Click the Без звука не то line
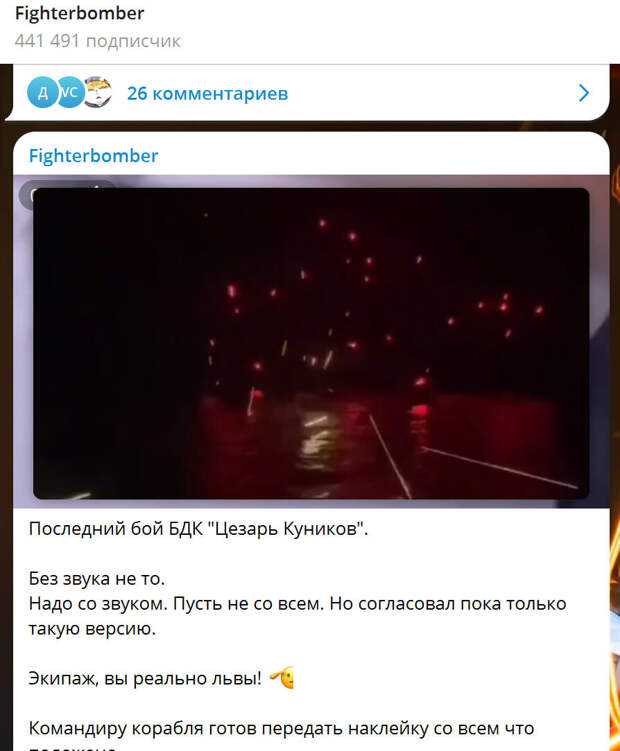 [97, 579]
